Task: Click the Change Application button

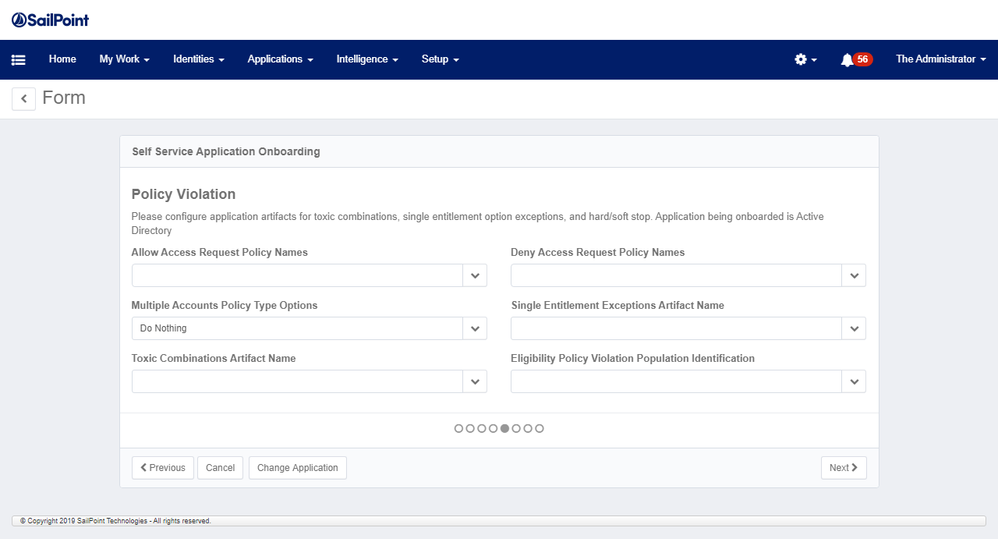Action: click(x=297, y=468)
